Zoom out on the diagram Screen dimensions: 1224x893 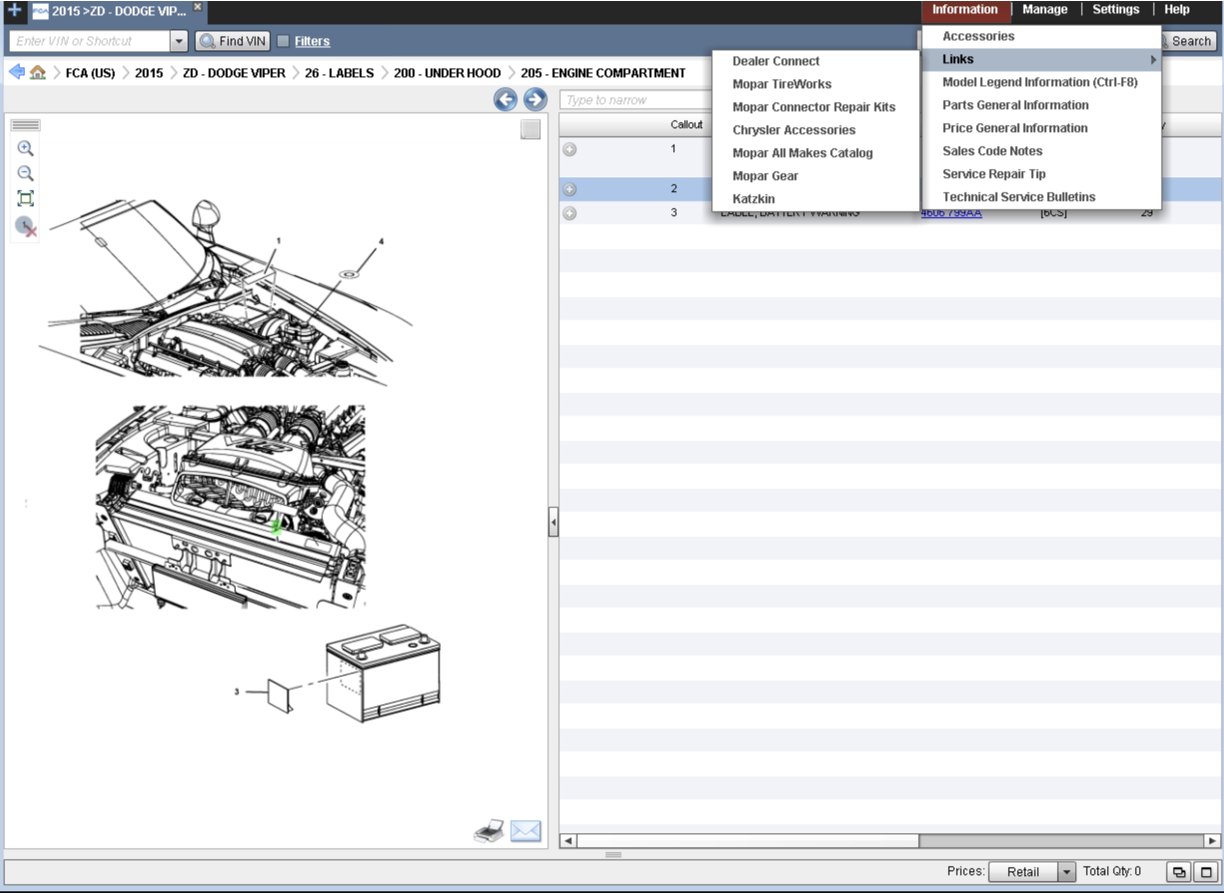26,173
